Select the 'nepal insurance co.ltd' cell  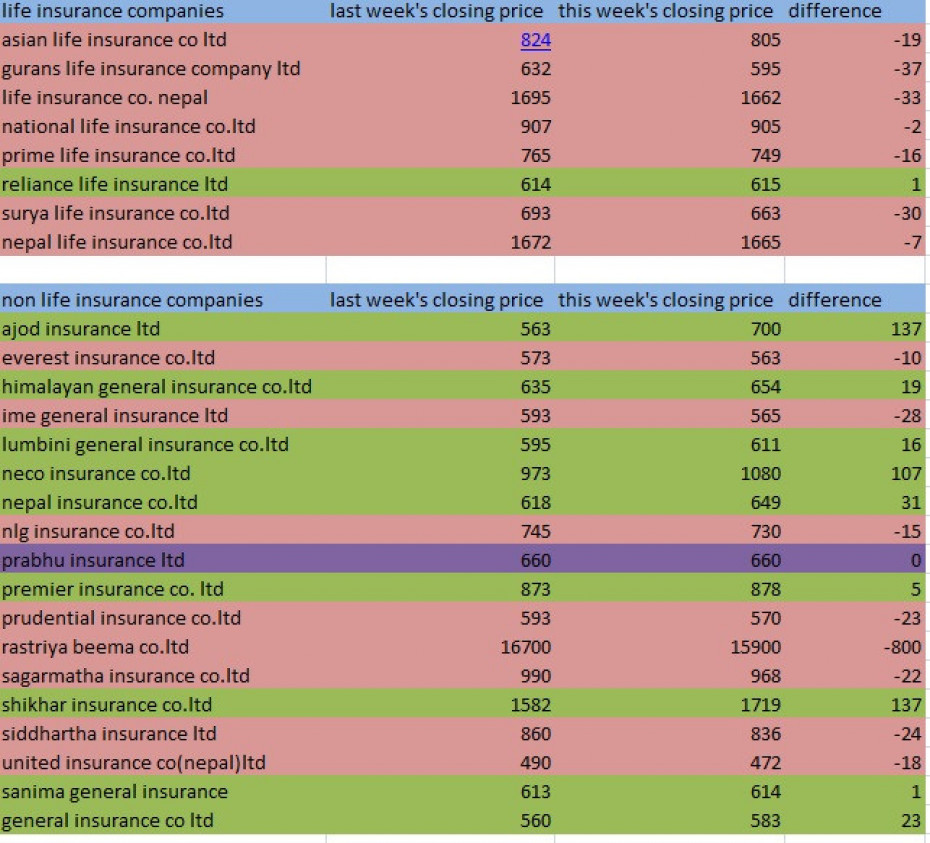point(163,502)
